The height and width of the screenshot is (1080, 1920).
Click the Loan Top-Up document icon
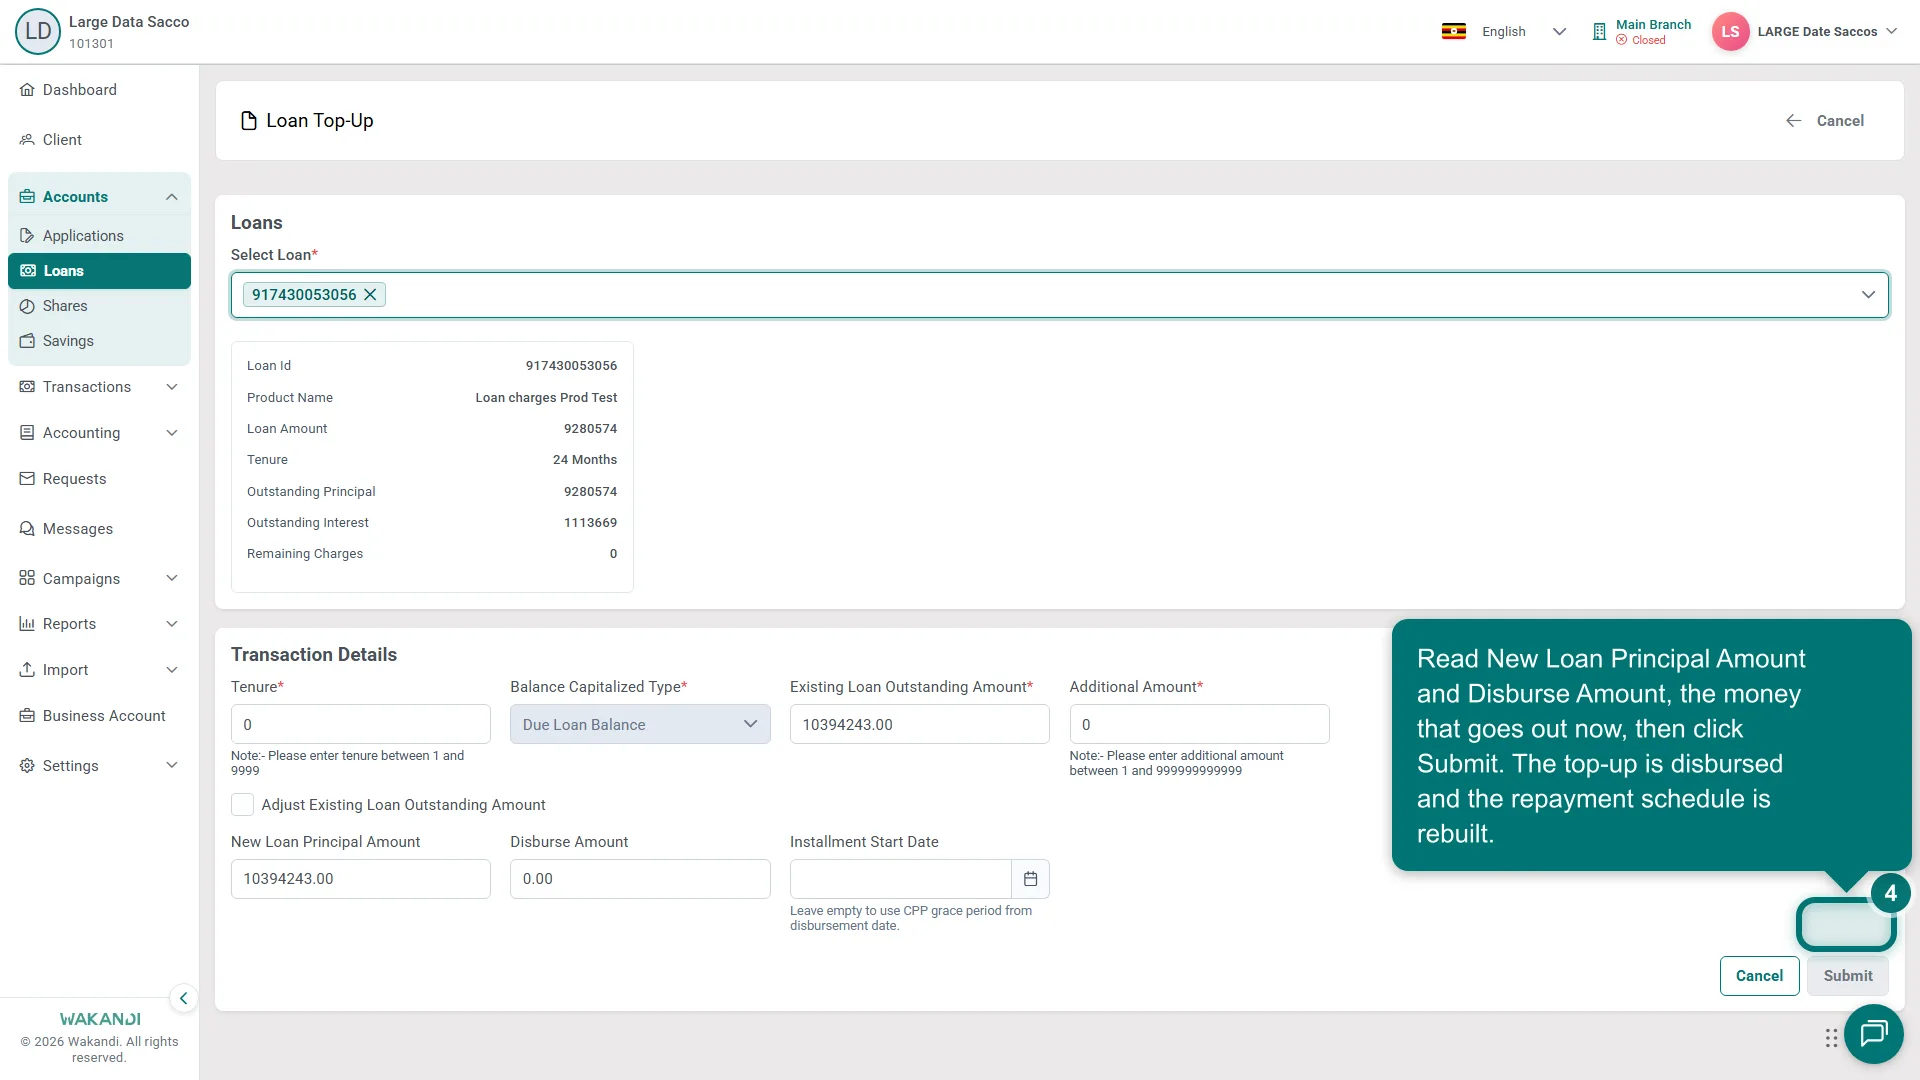(249, 121)
